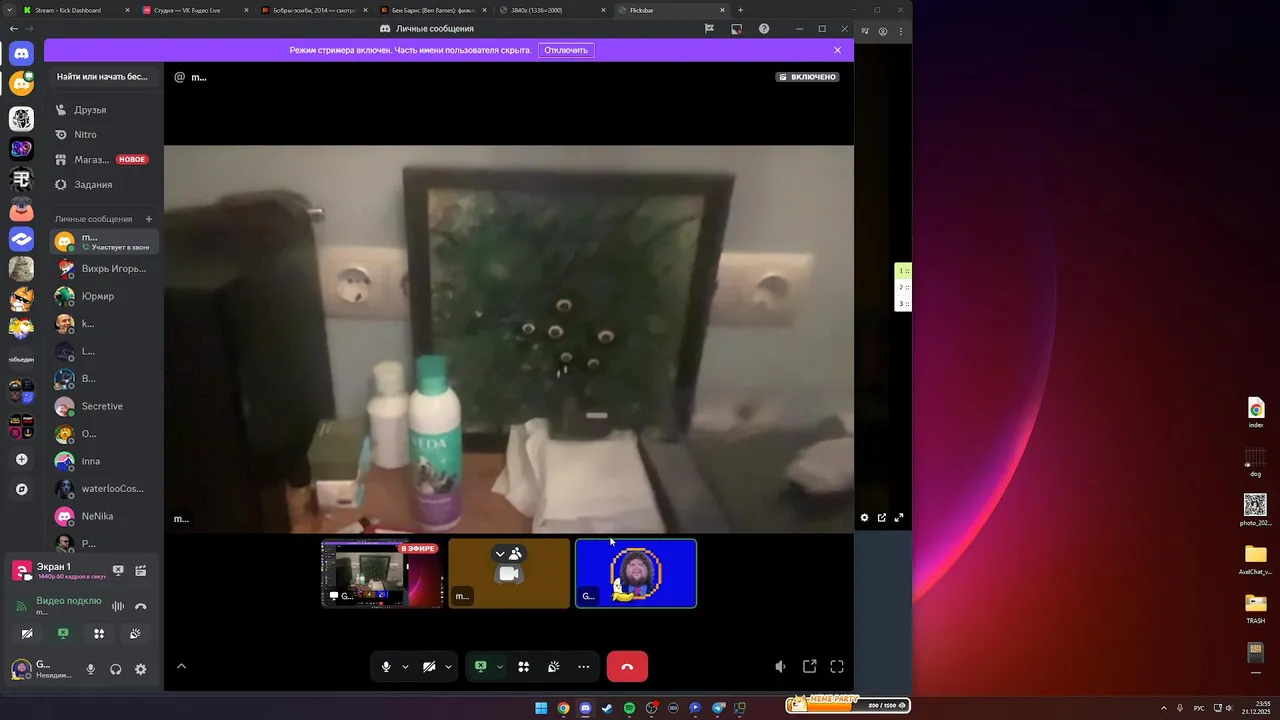Open Spotify from the Windows taskbar

[629, 708]
